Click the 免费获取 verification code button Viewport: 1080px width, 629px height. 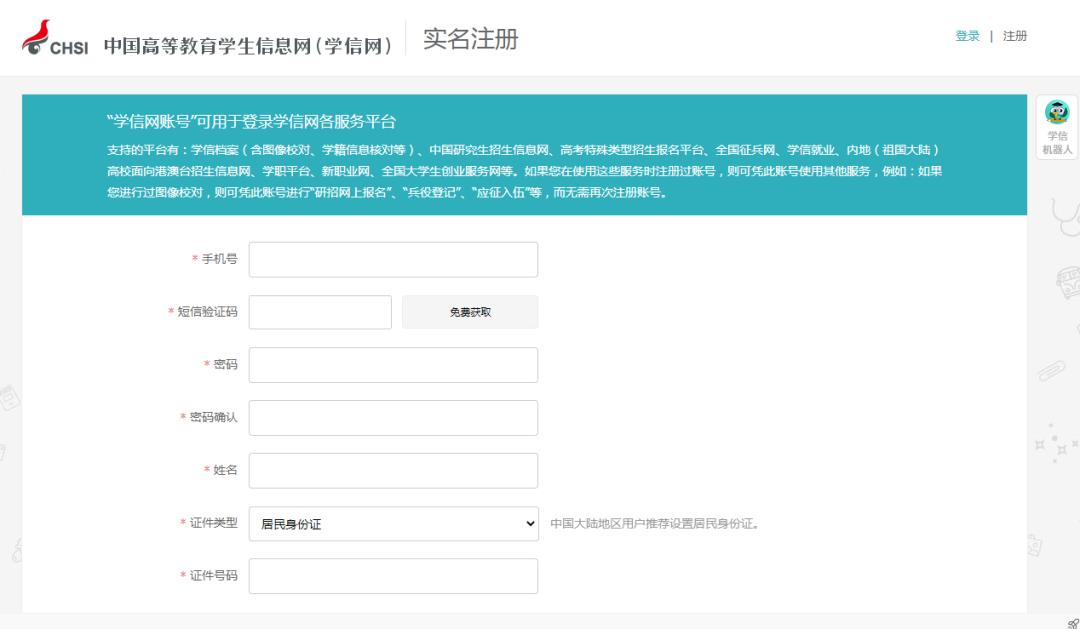click(469, 312)
